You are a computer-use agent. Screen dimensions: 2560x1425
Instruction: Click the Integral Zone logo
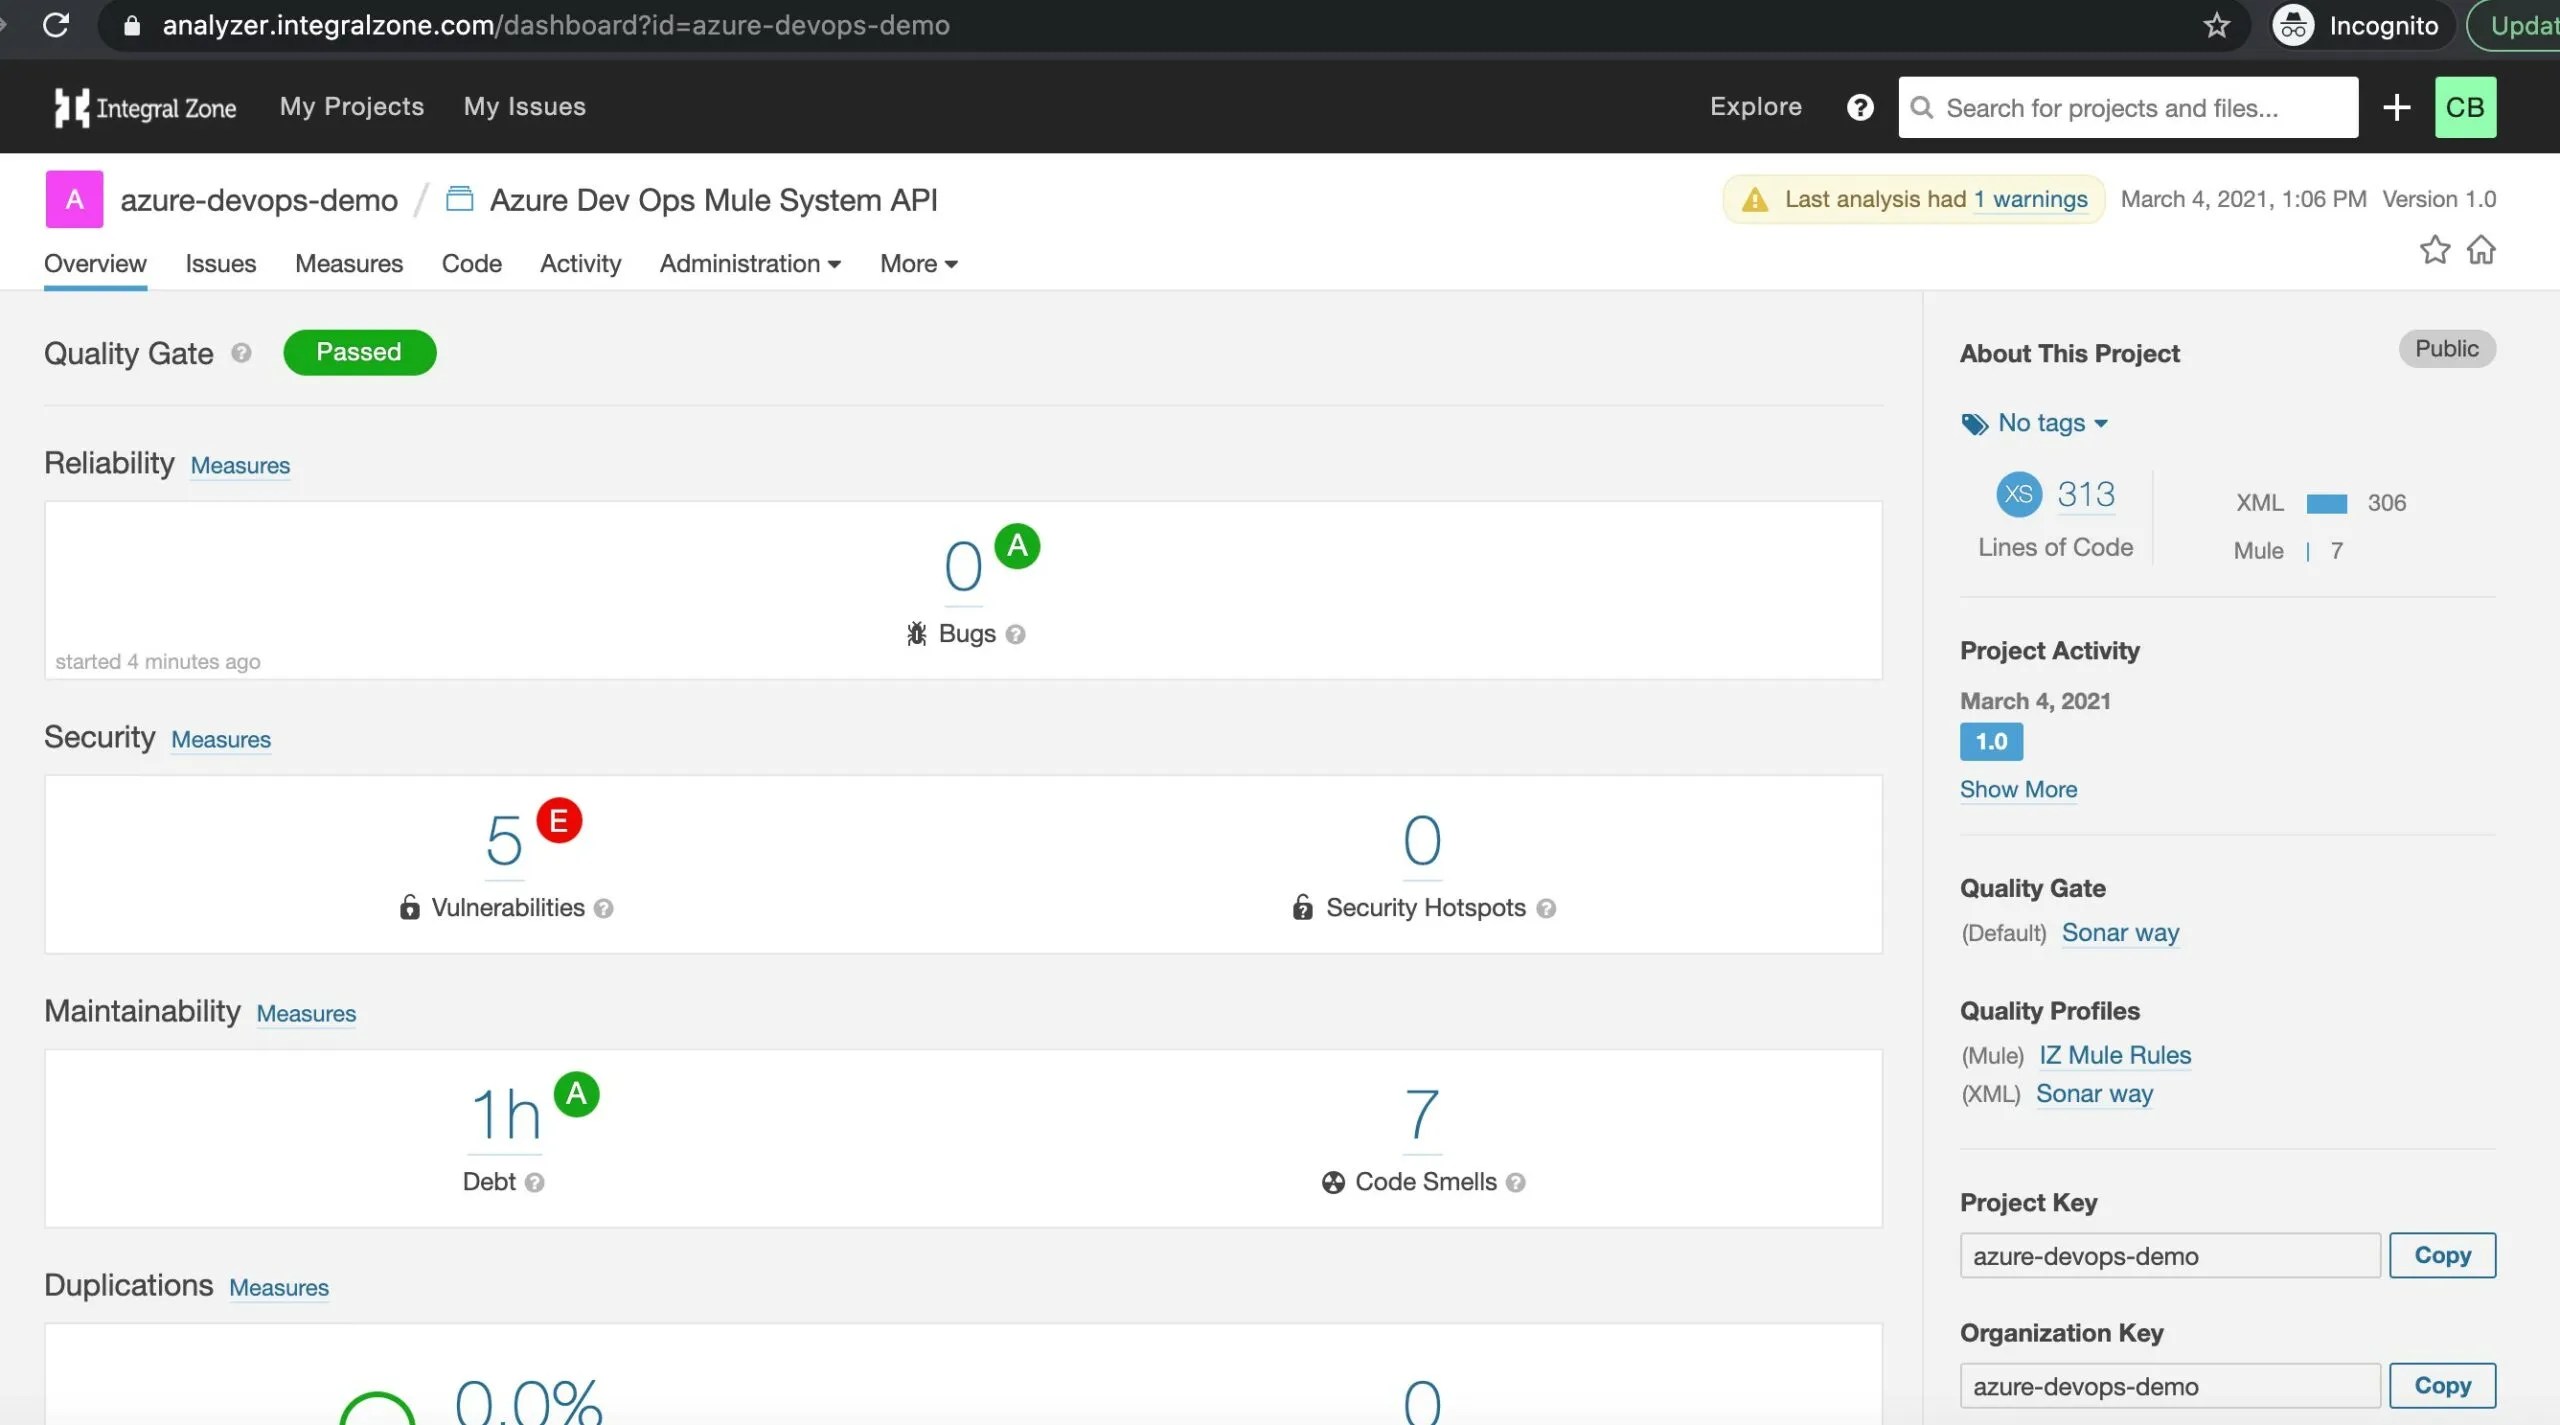click(x=146, y=107)
